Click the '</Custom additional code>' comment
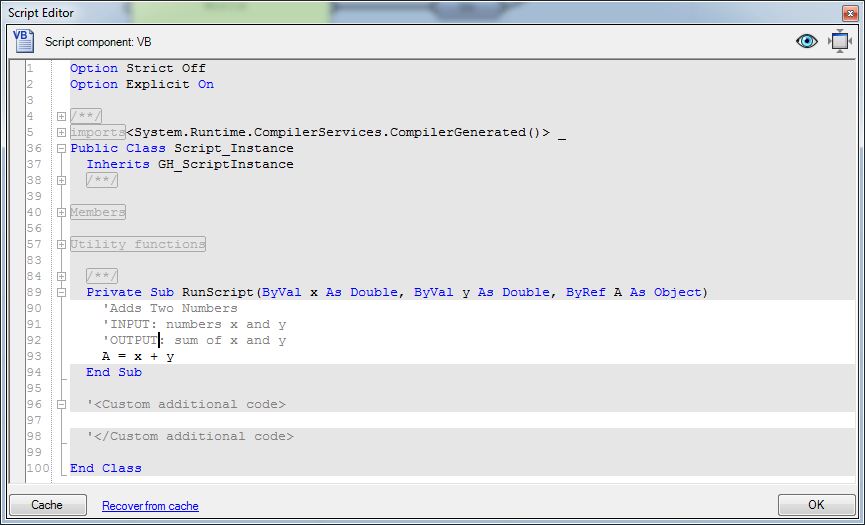865x525 pixels. [x=190, y=436]
